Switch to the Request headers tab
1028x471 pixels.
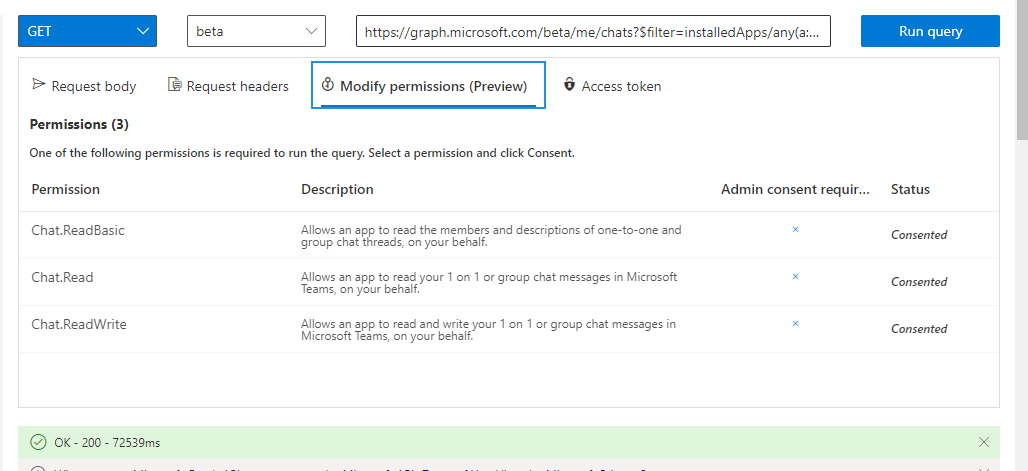tap(228, 86)
